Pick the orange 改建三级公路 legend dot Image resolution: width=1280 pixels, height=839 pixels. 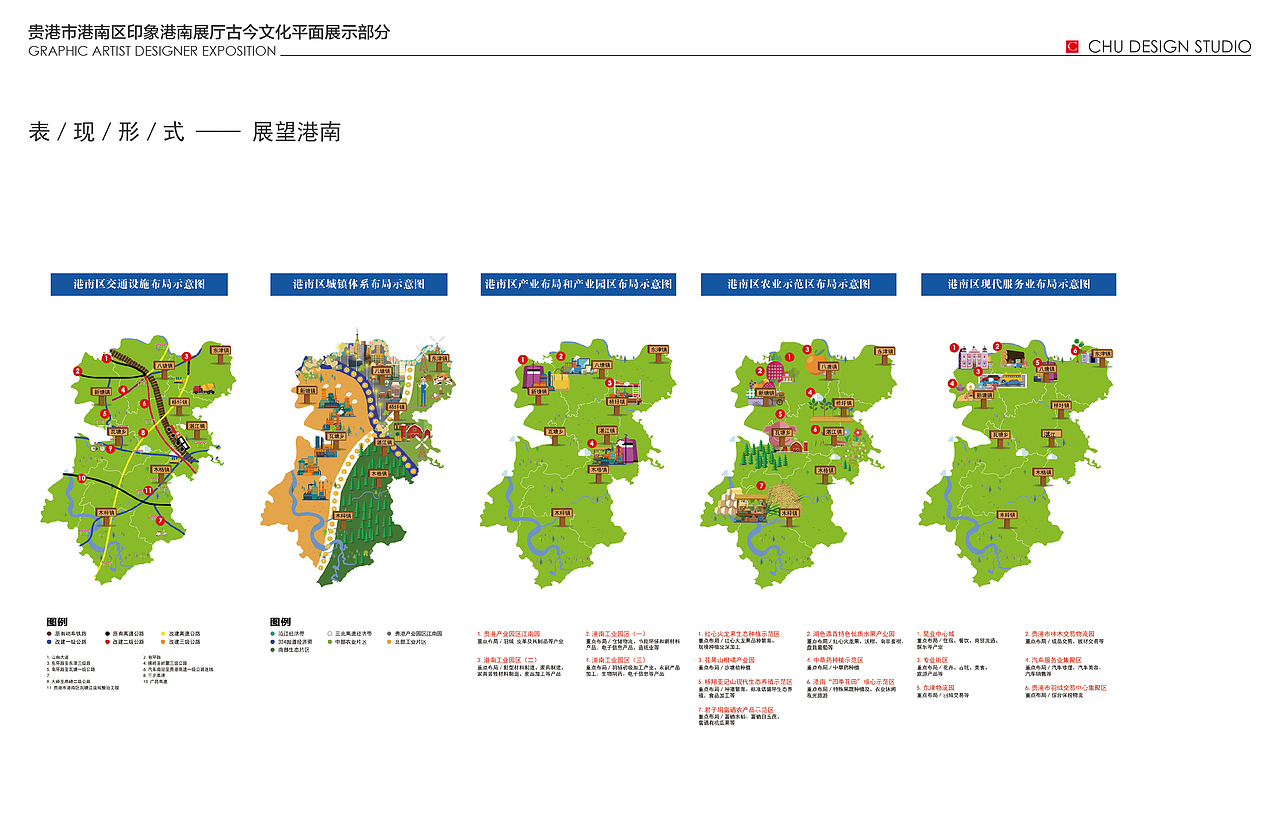163,642
